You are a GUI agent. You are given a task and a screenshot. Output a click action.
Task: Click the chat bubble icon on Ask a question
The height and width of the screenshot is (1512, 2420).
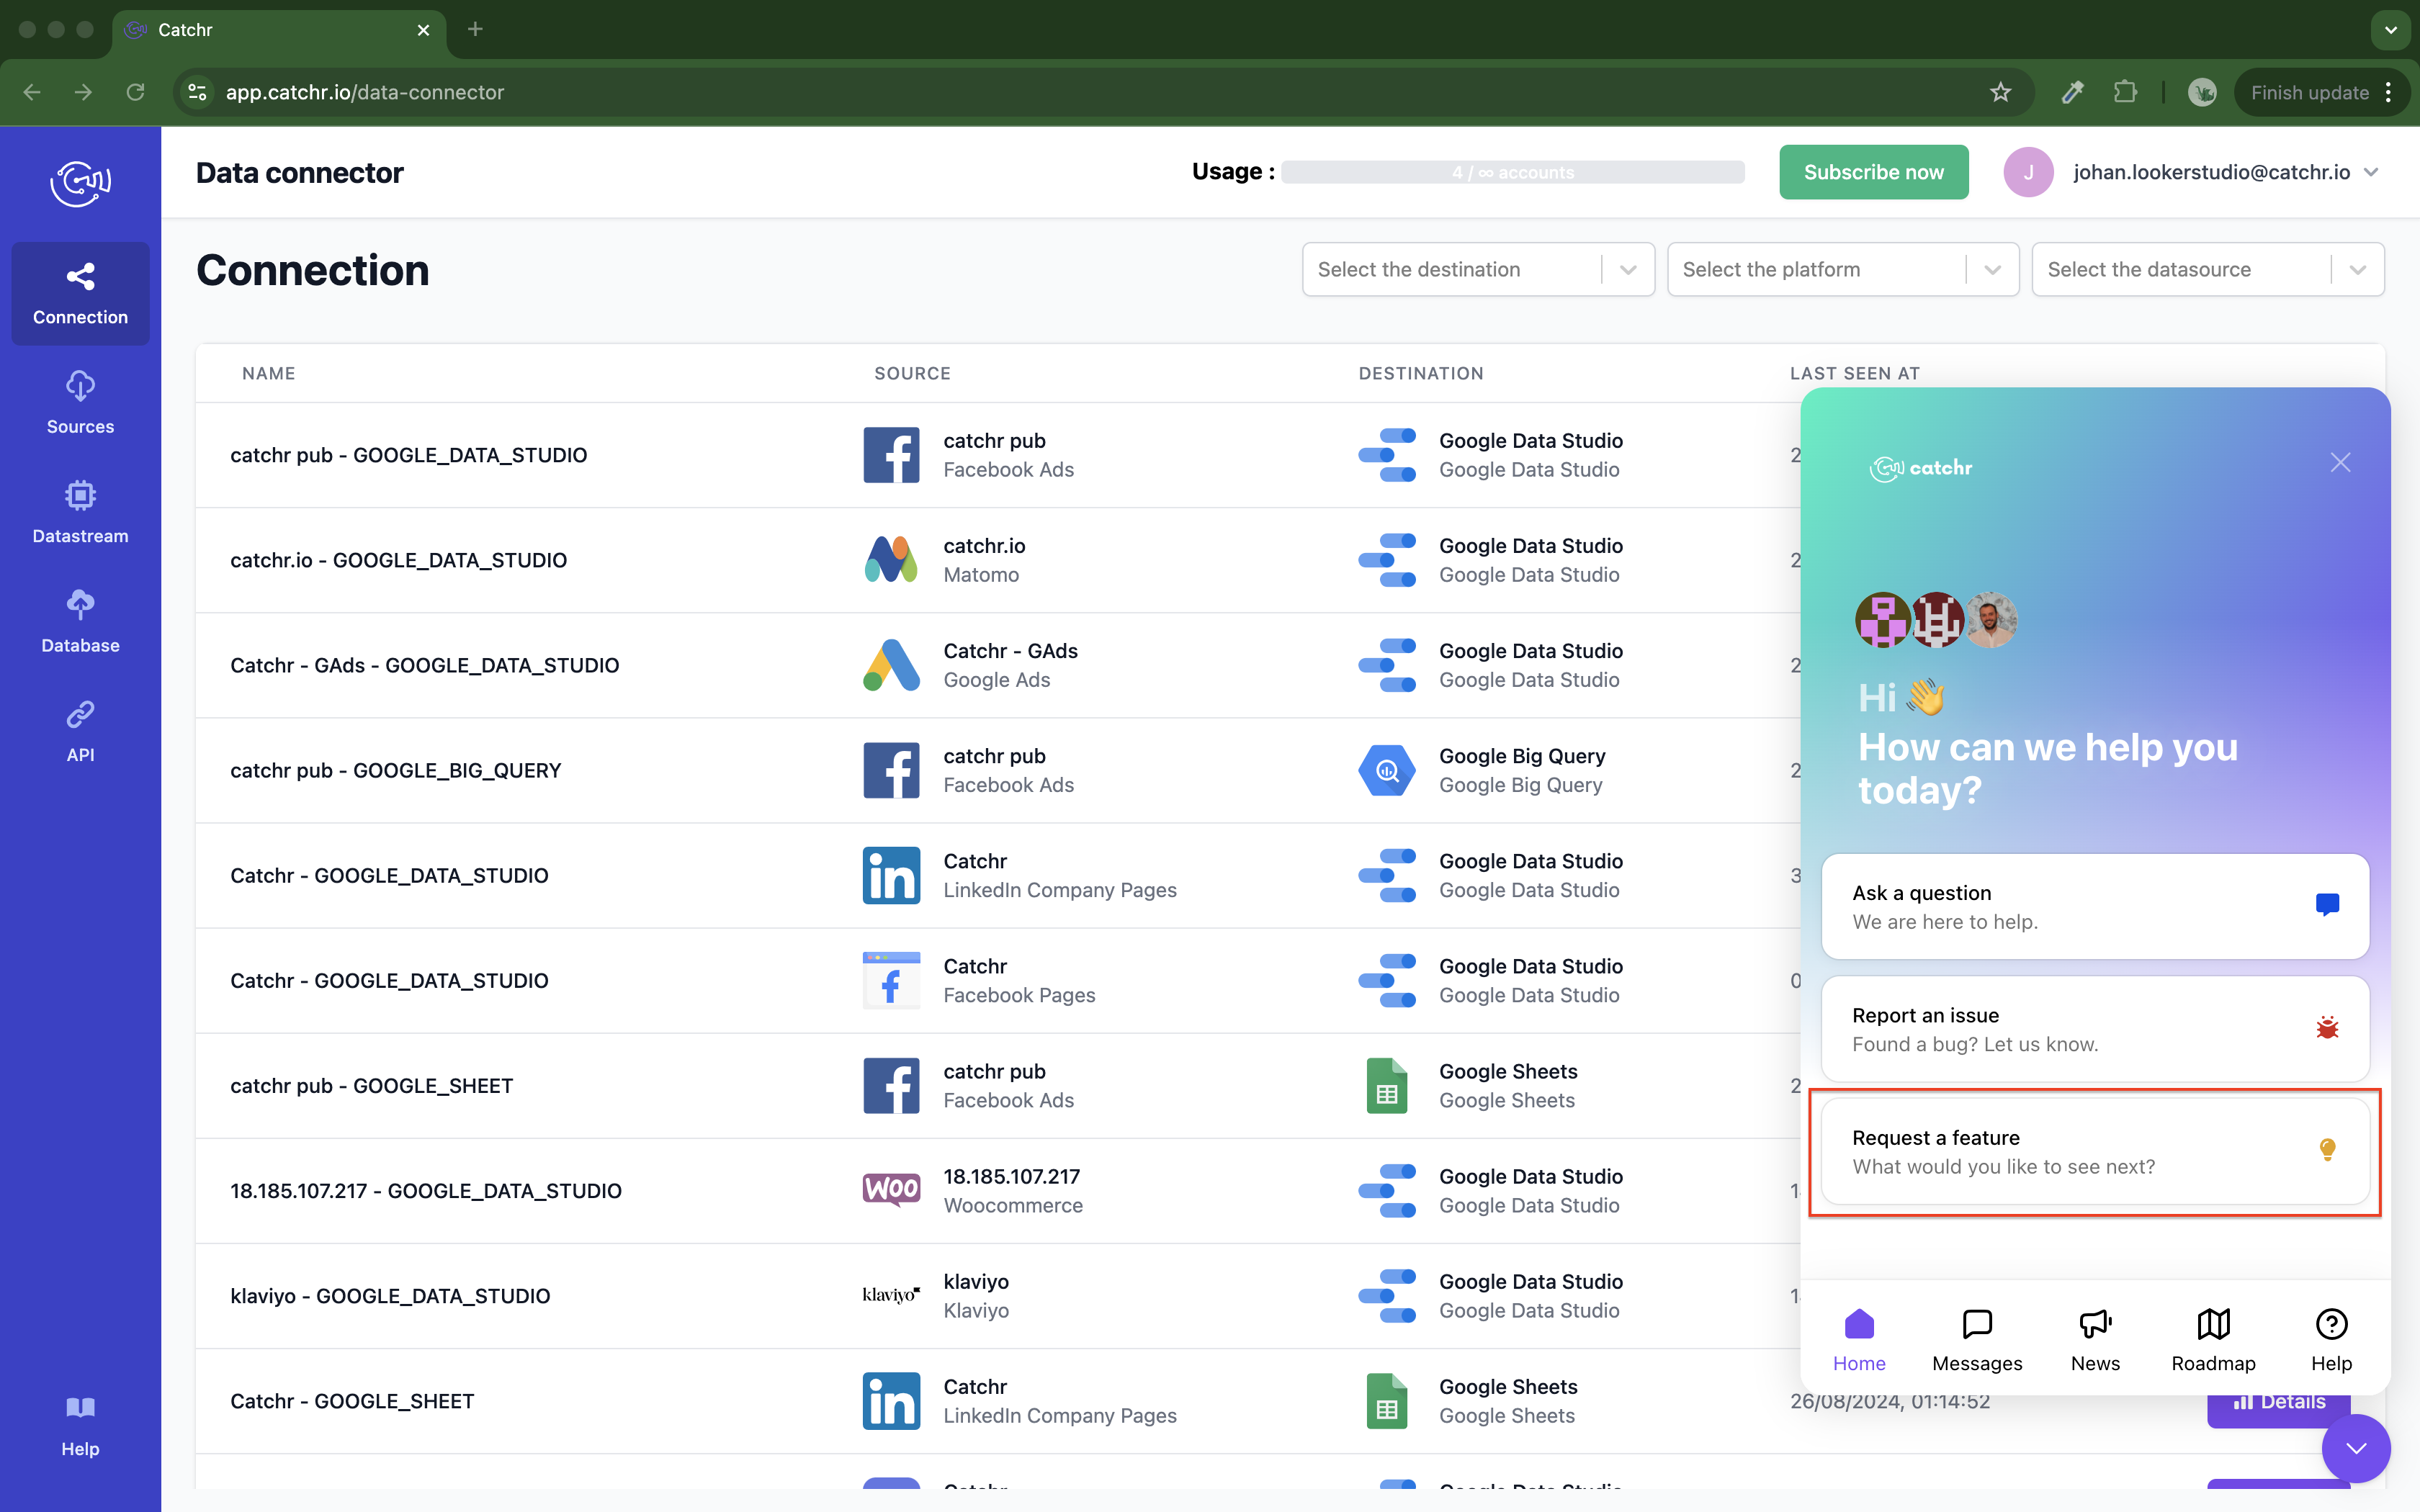2327,905
